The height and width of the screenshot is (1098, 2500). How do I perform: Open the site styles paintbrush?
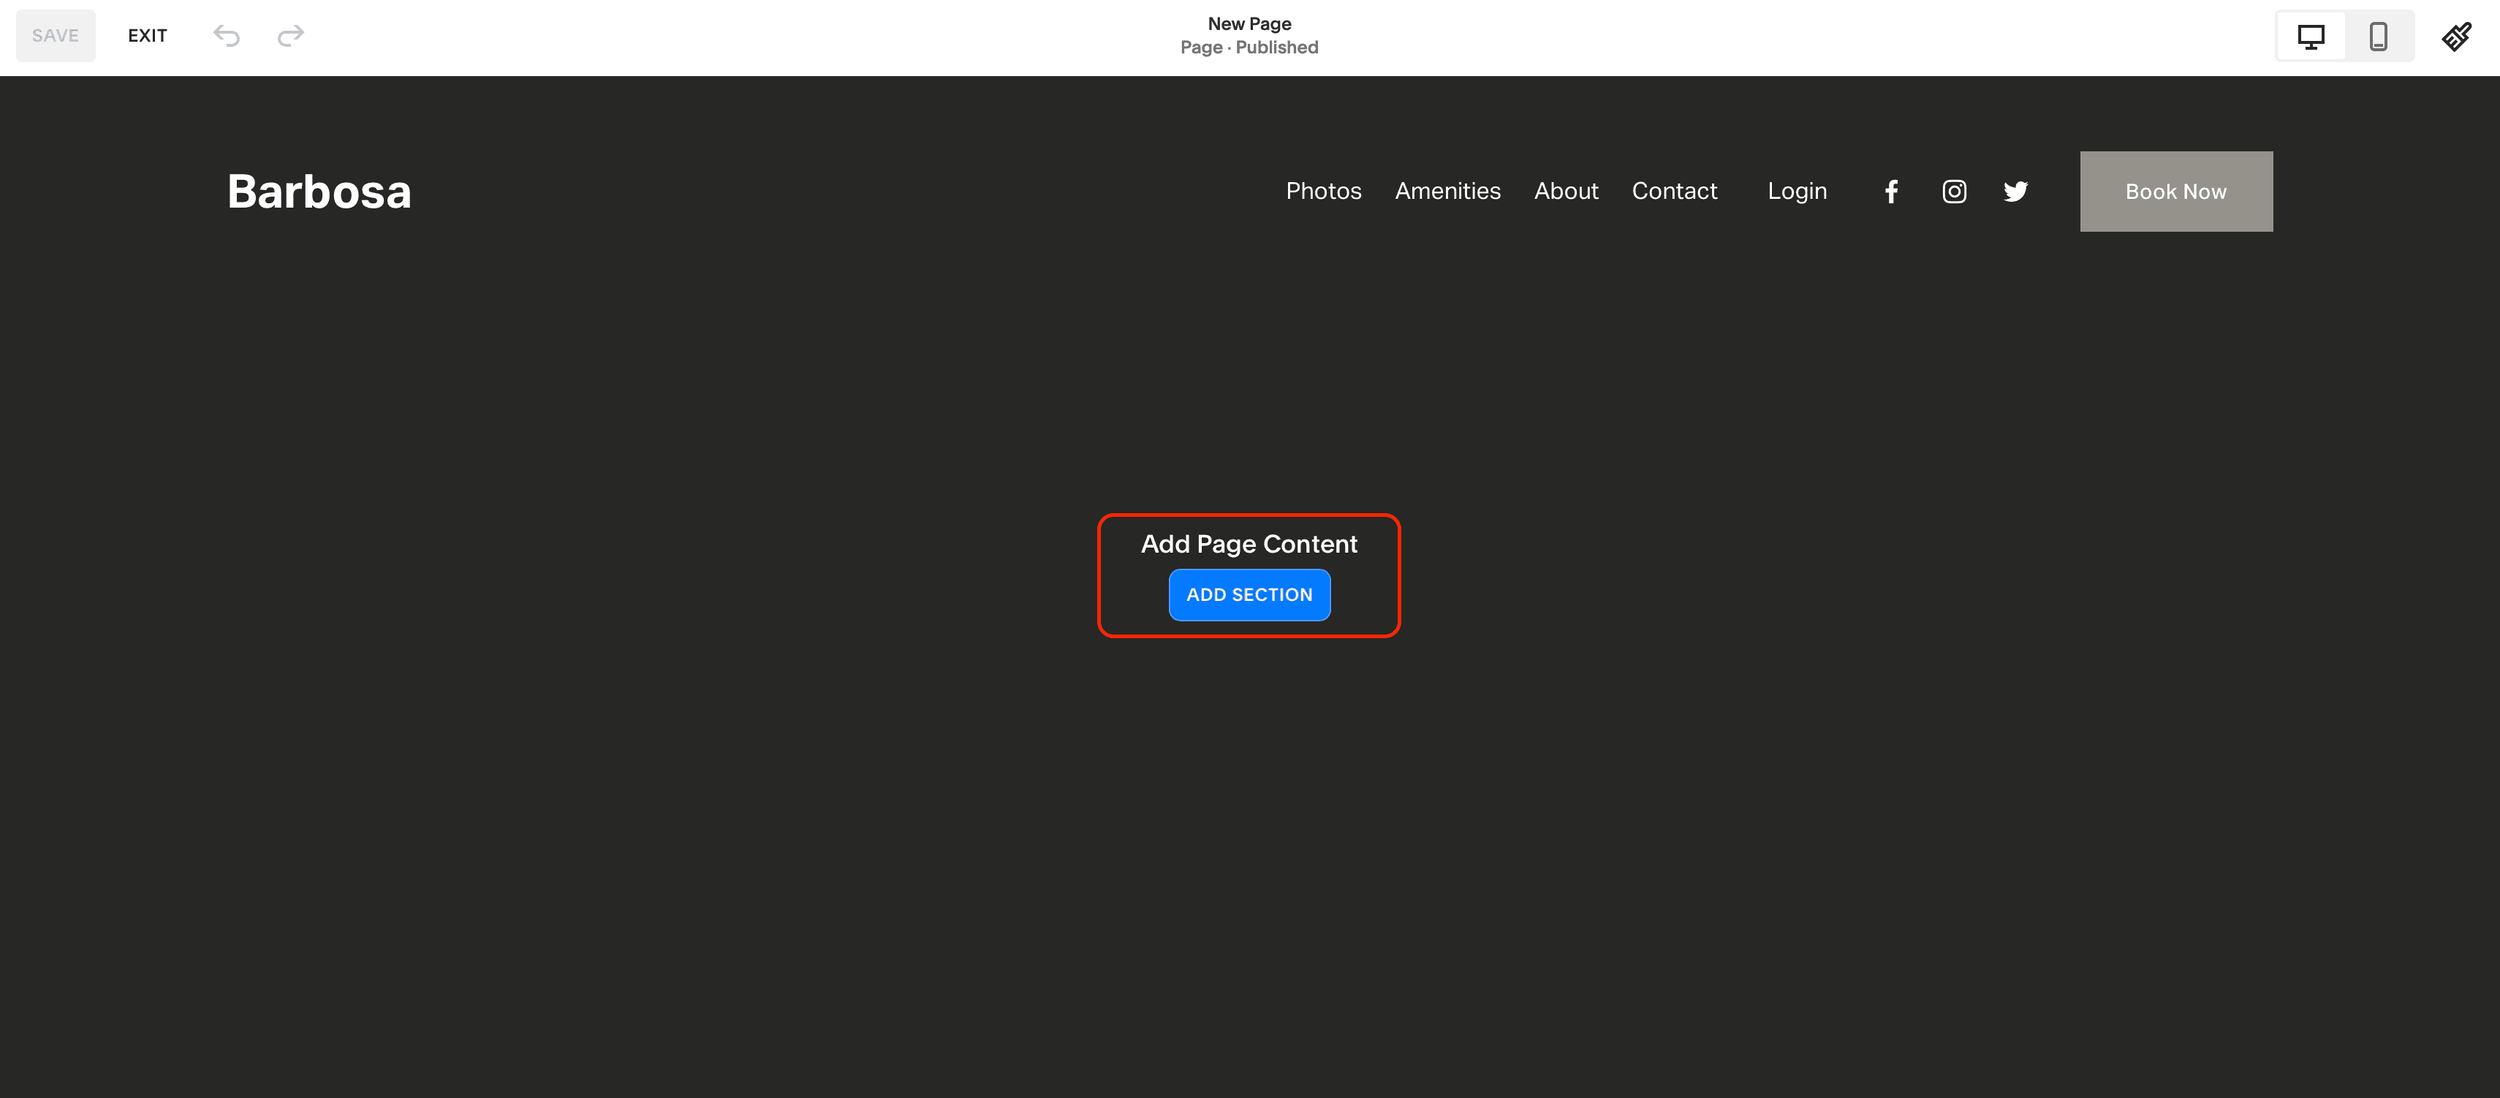pos(2456,37)
